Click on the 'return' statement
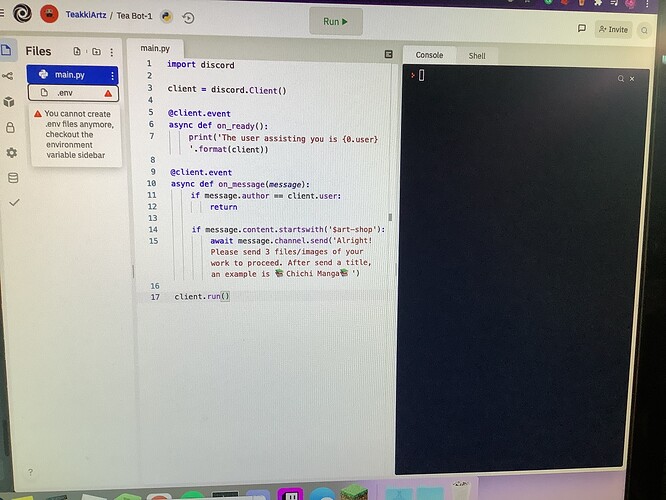The height and width of the screenshot is (500, 666). [x=223, y=207]
